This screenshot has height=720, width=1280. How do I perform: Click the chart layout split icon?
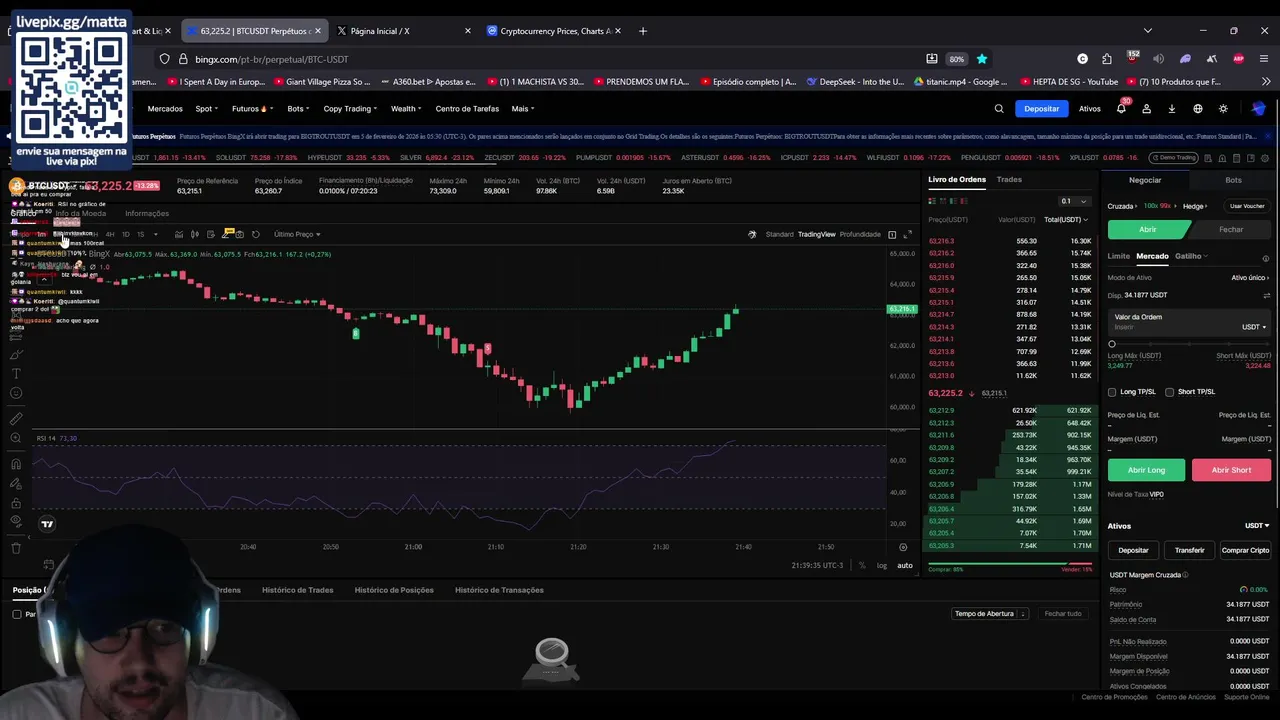pos(892,234)
